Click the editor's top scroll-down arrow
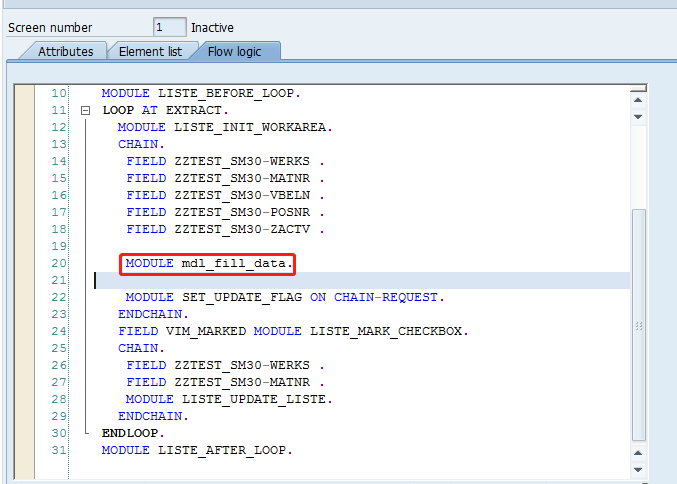Screen dimensions: 677x484 click(x=638, y=117)
